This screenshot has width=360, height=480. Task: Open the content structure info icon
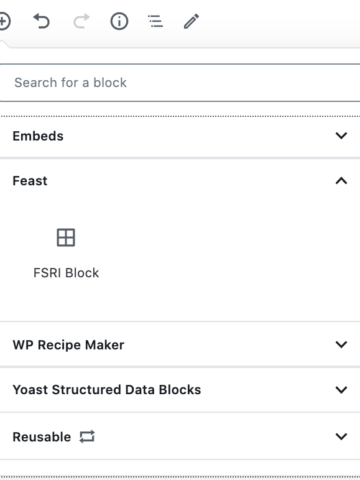coord(119,21)
